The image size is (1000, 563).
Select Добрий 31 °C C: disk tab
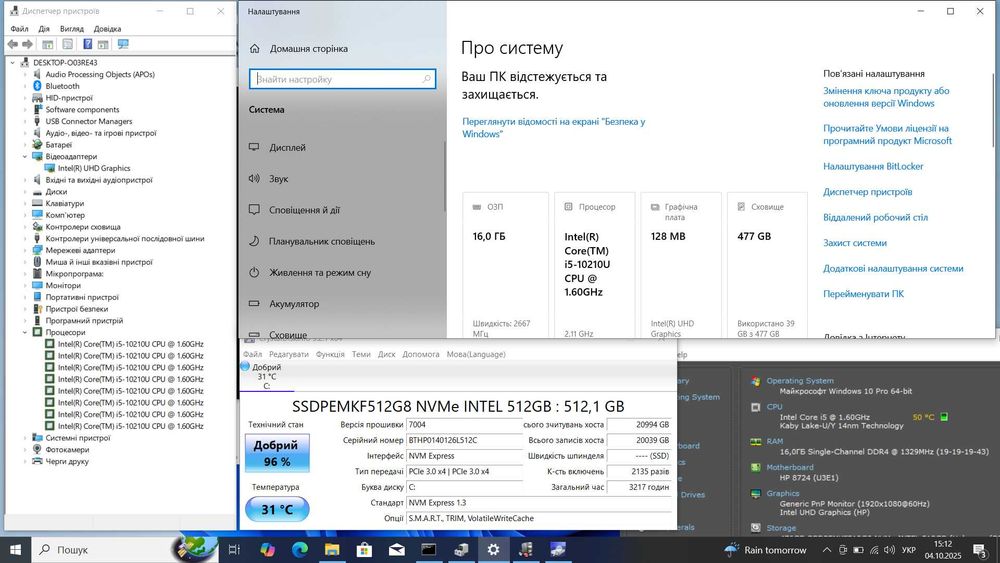[x=267, y=376]
